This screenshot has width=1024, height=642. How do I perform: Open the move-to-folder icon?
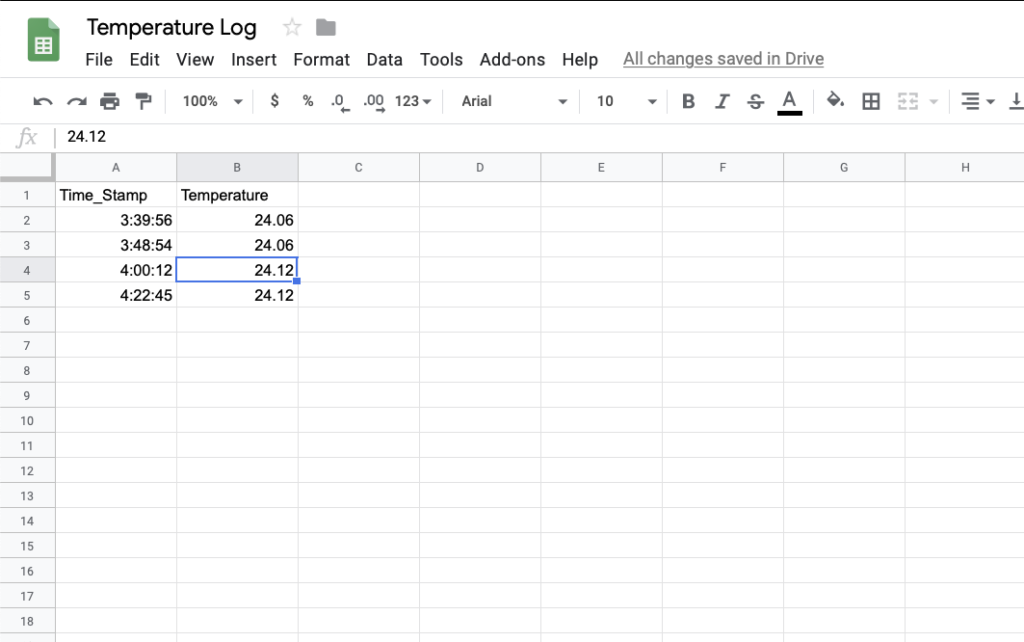tap(326, 27)
